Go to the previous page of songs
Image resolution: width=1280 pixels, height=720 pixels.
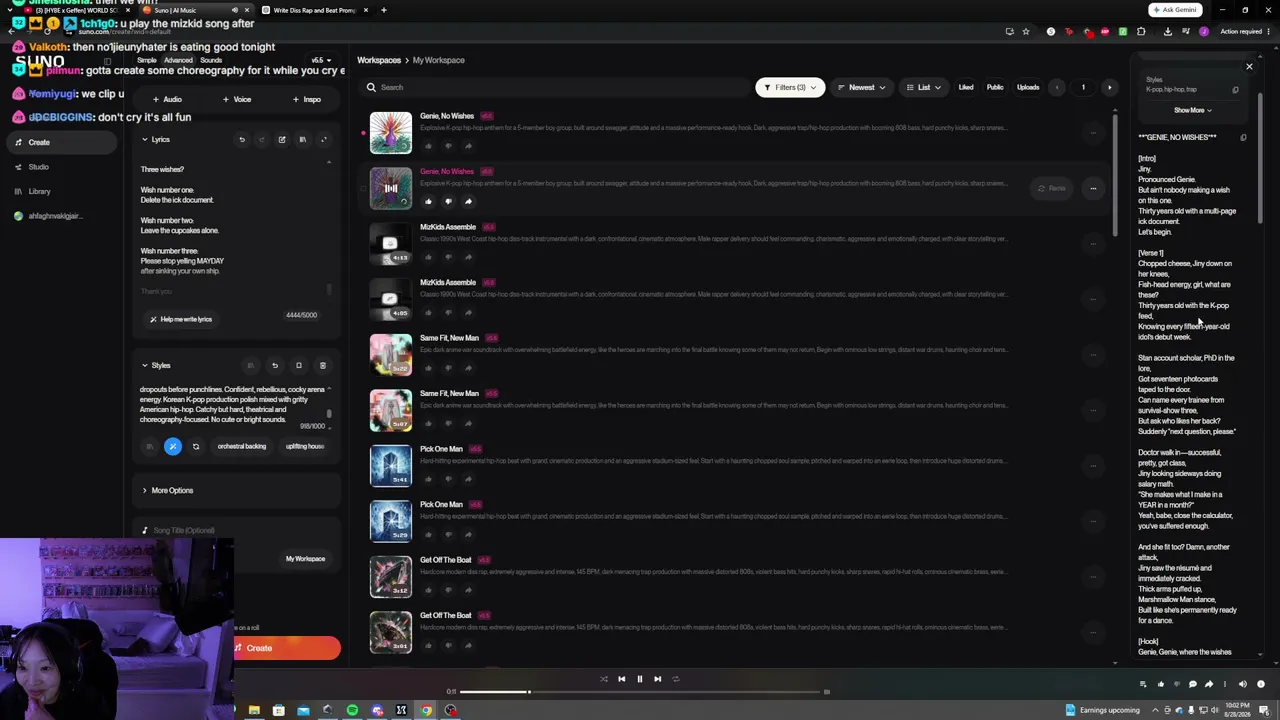click(x=1057, y=87)
